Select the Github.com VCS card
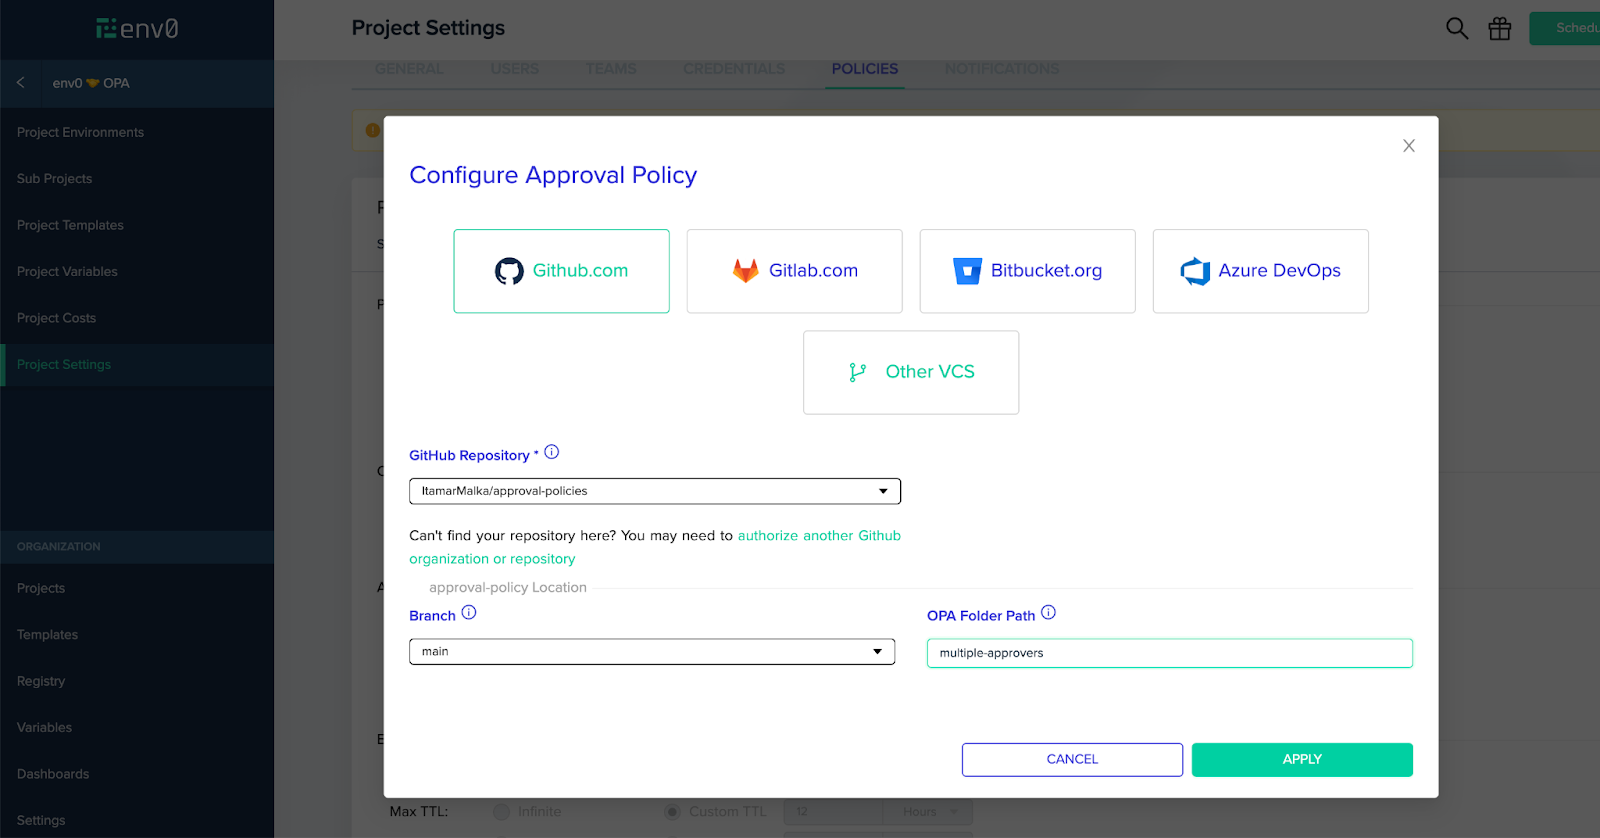1600x838 pixels. [x=561, y=271]
